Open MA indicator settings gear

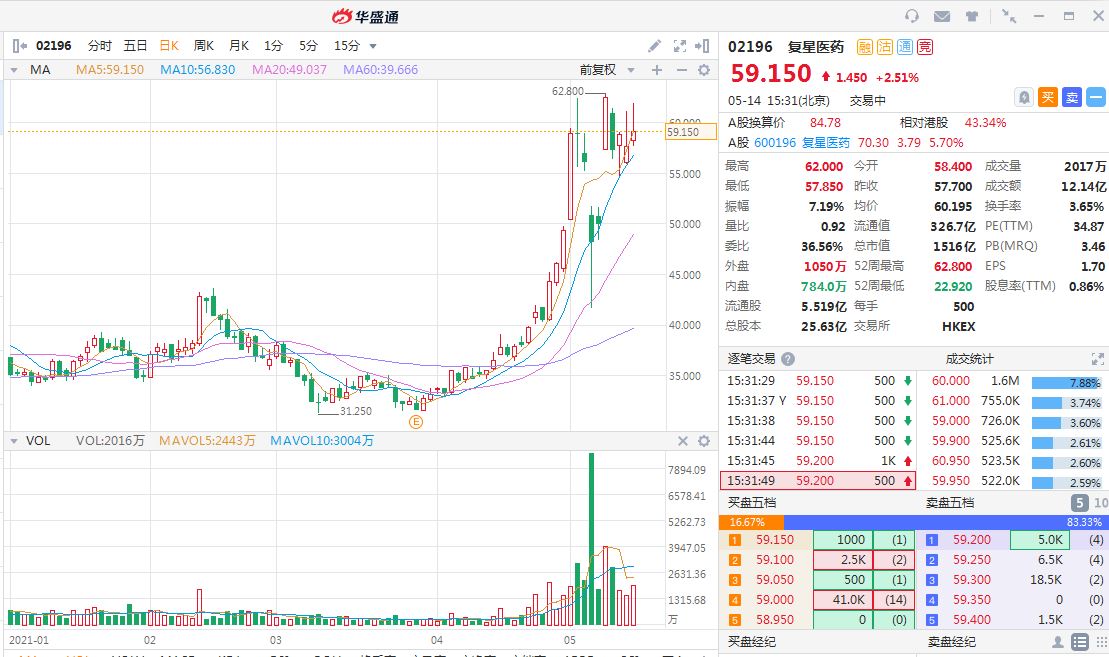pos(704,70)
